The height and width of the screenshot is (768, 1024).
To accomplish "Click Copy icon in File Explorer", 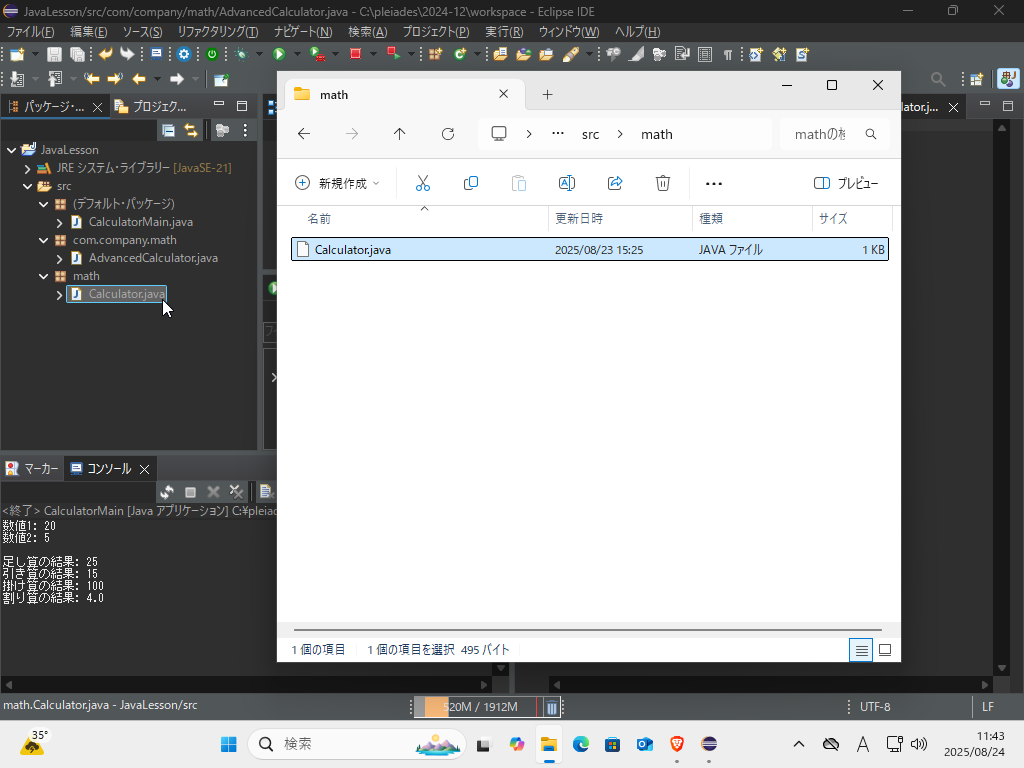I will coord(471,184).
